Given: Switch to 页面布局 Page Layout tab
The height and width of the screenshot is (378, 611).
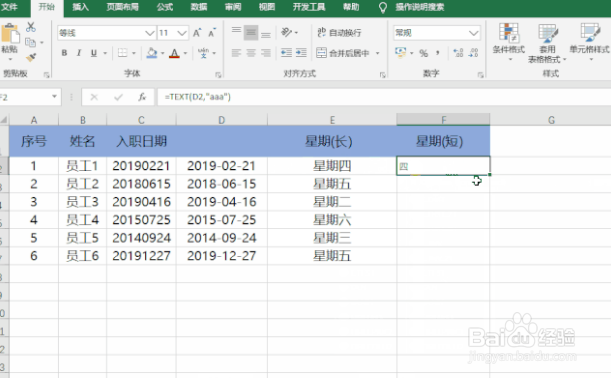Looking at the screenshot, I should pyautogui.click(x=123, y=7).
